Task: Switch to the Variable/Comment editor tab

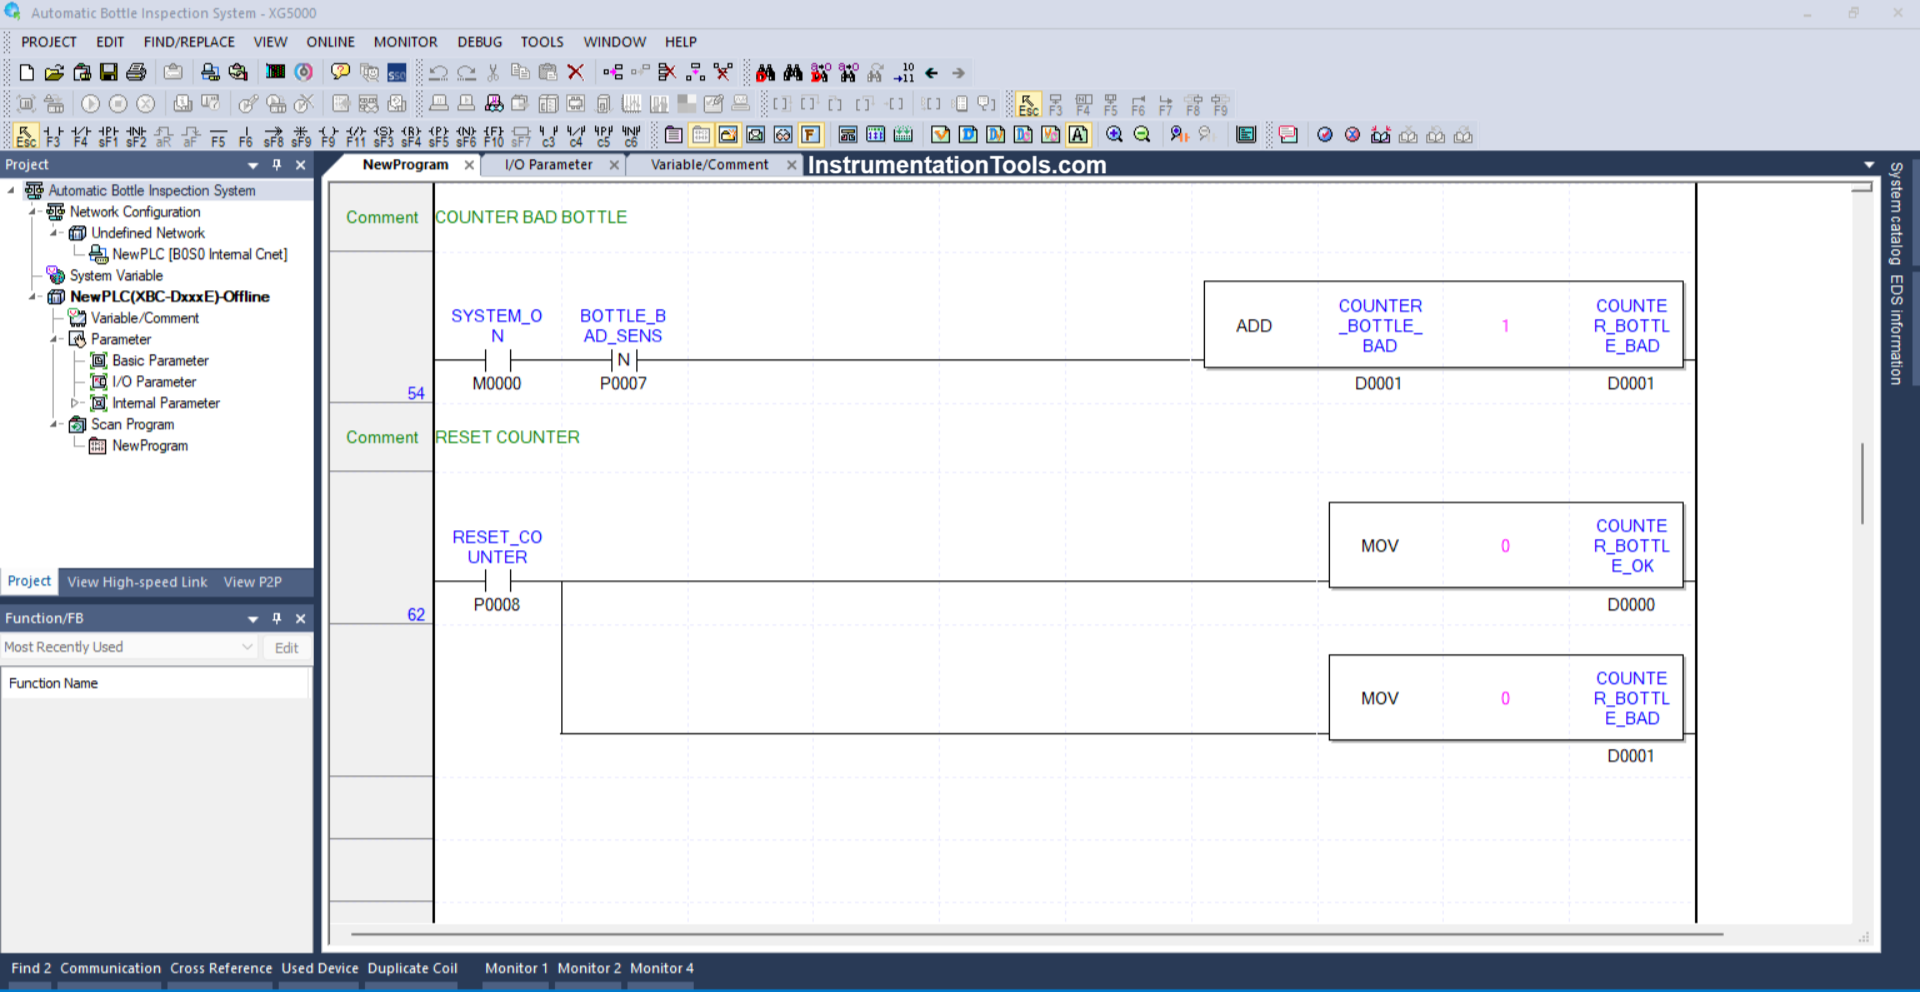Action: point(709,165)
